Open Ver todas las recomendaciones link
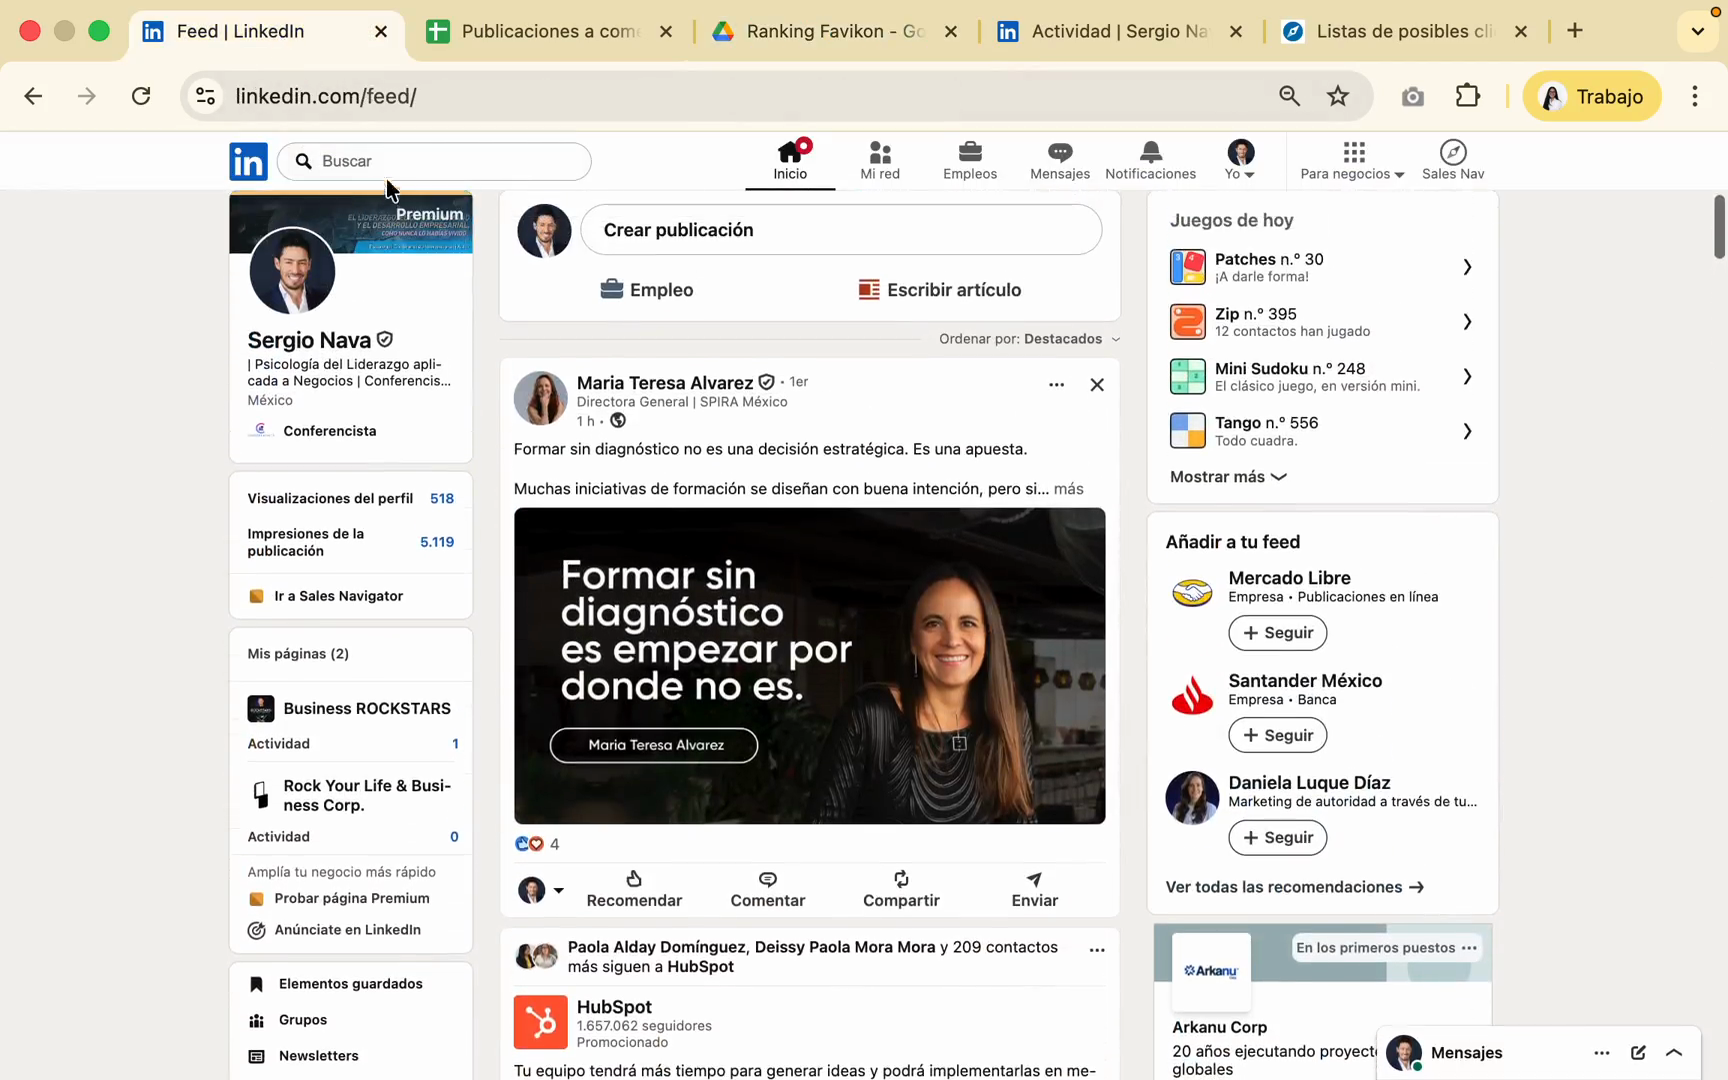 coord(1294,887)
